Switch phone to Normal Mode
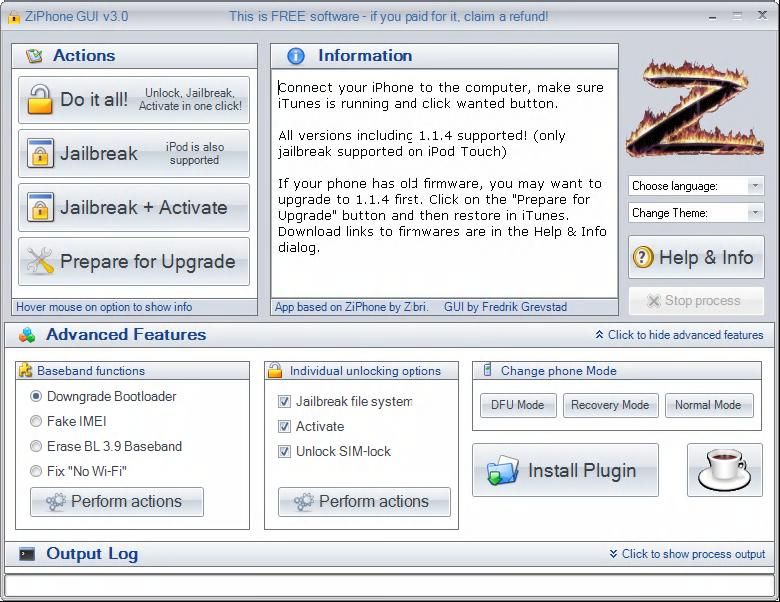This screenshot has height=602, width=780. (709, 405)
